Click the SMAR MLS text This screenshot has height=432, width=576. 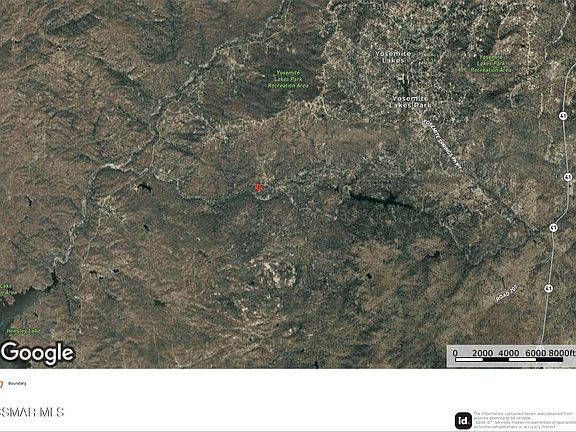32,412
